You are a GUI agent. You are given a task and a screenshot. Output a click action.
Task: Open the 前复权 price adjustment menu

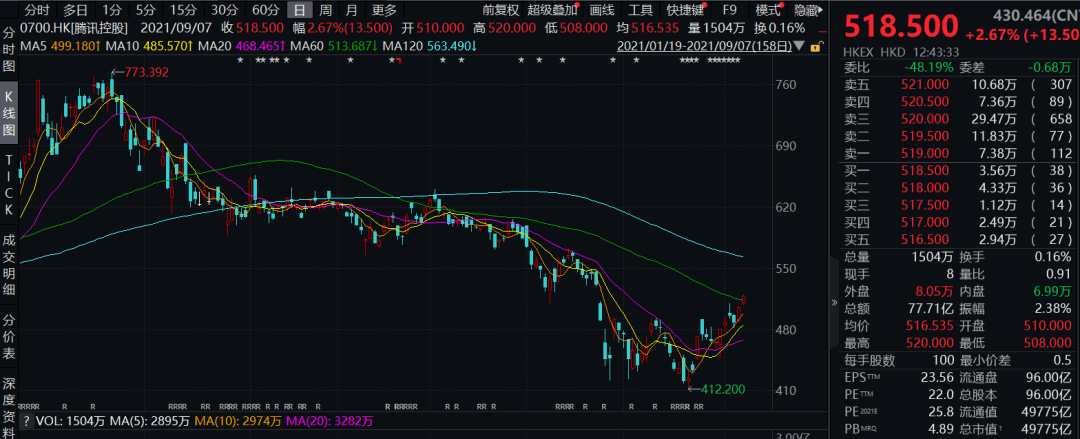[x=501, y=10]
